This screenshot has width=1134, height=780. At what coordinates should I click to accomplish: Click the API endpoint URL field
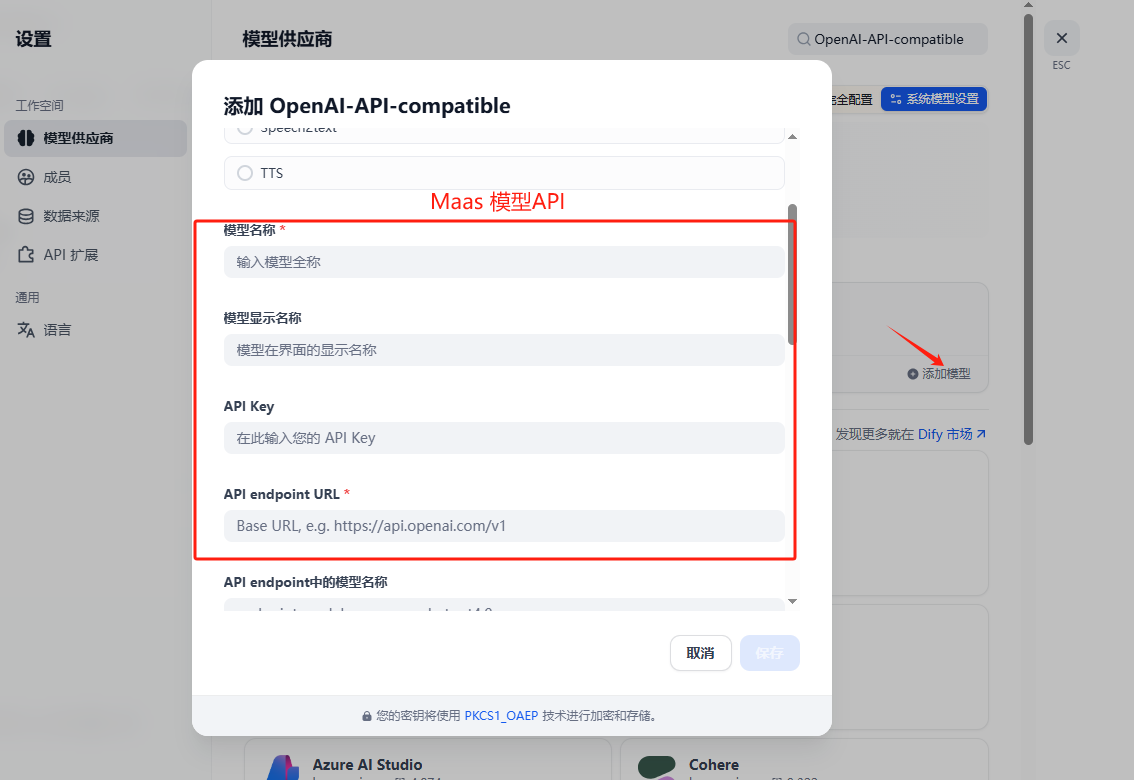504,526
